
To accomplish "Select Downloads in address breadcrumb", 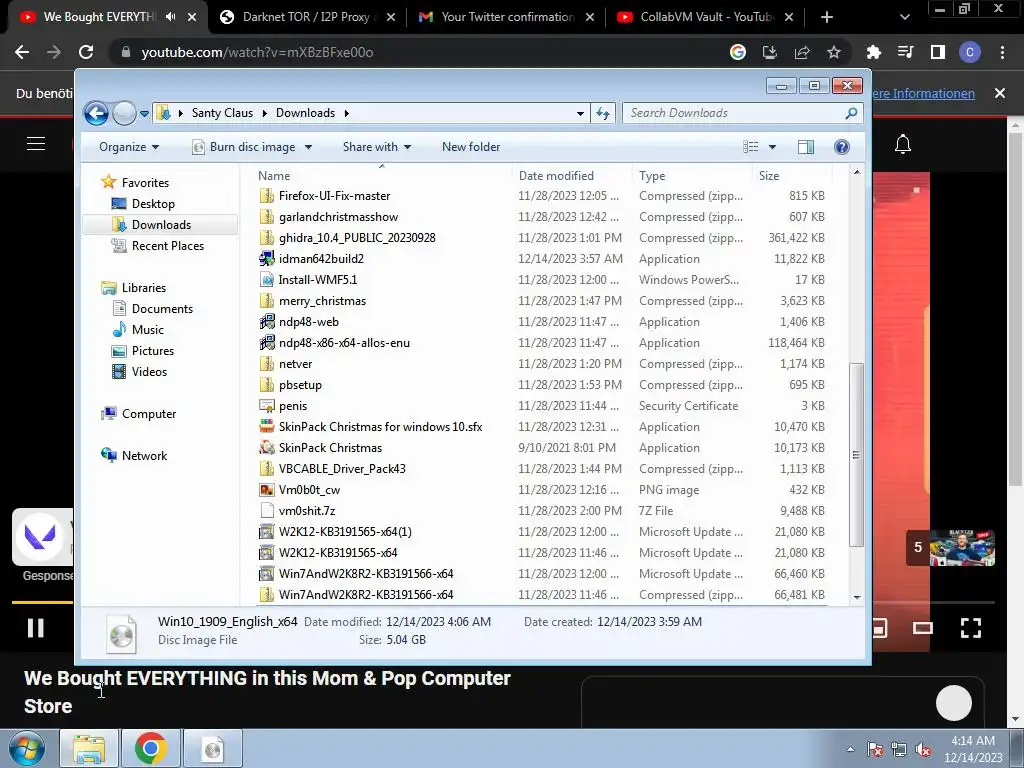I will [305, 113].
